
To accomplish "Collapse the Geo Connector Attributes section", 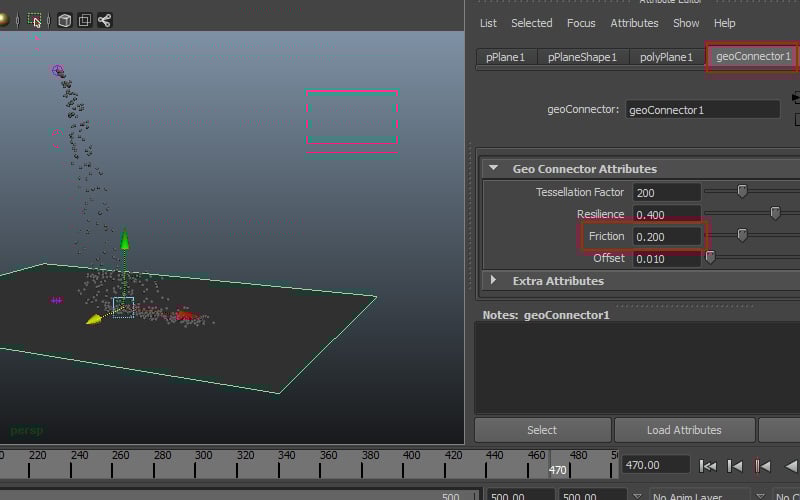I will (x=493, y=168).
